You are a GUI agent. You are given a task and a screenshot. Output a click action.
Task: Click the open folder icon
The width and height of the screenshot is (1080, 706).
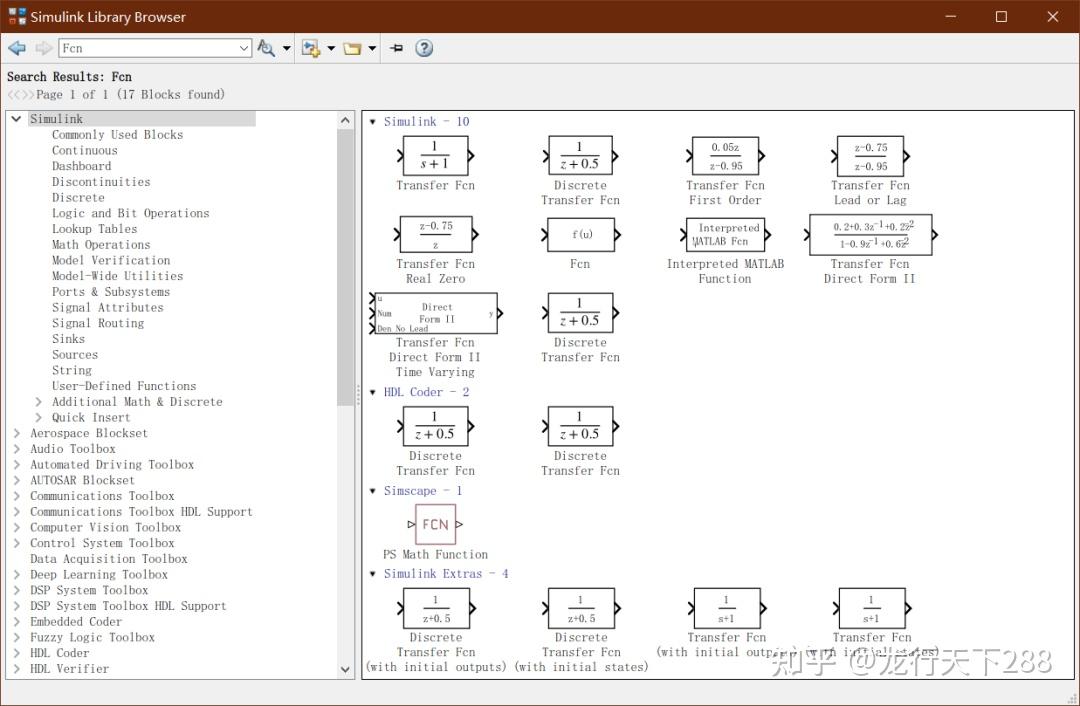(352, 48)
